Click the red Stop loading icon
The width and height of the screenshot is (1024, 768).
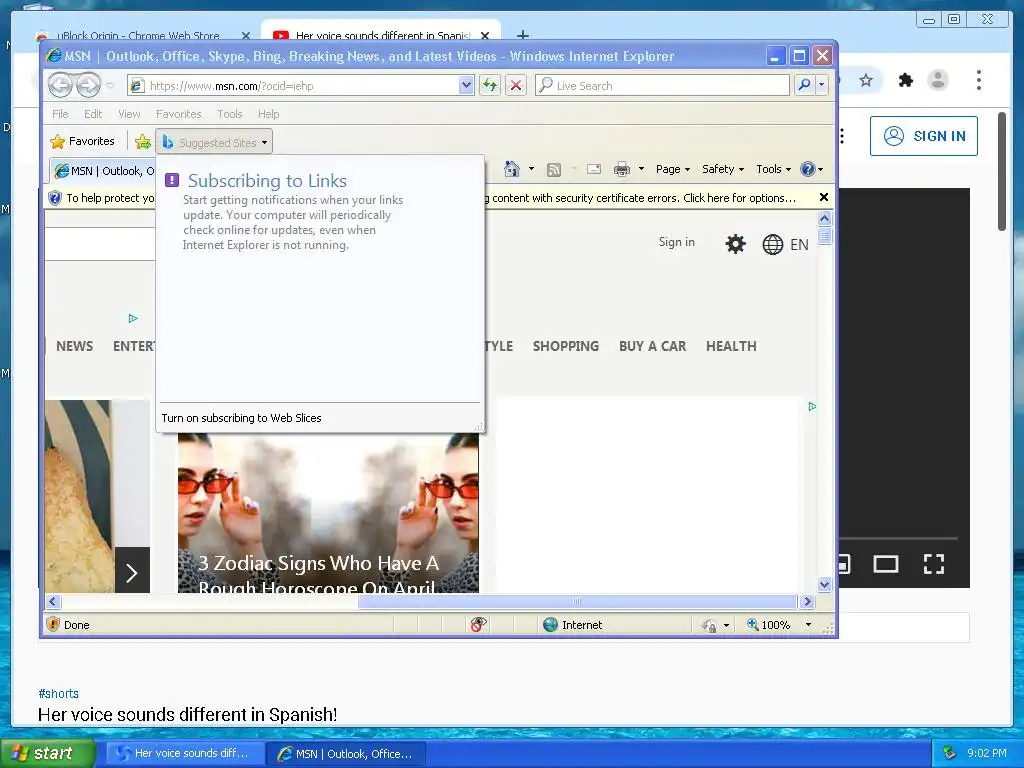(x=516, y=85)
